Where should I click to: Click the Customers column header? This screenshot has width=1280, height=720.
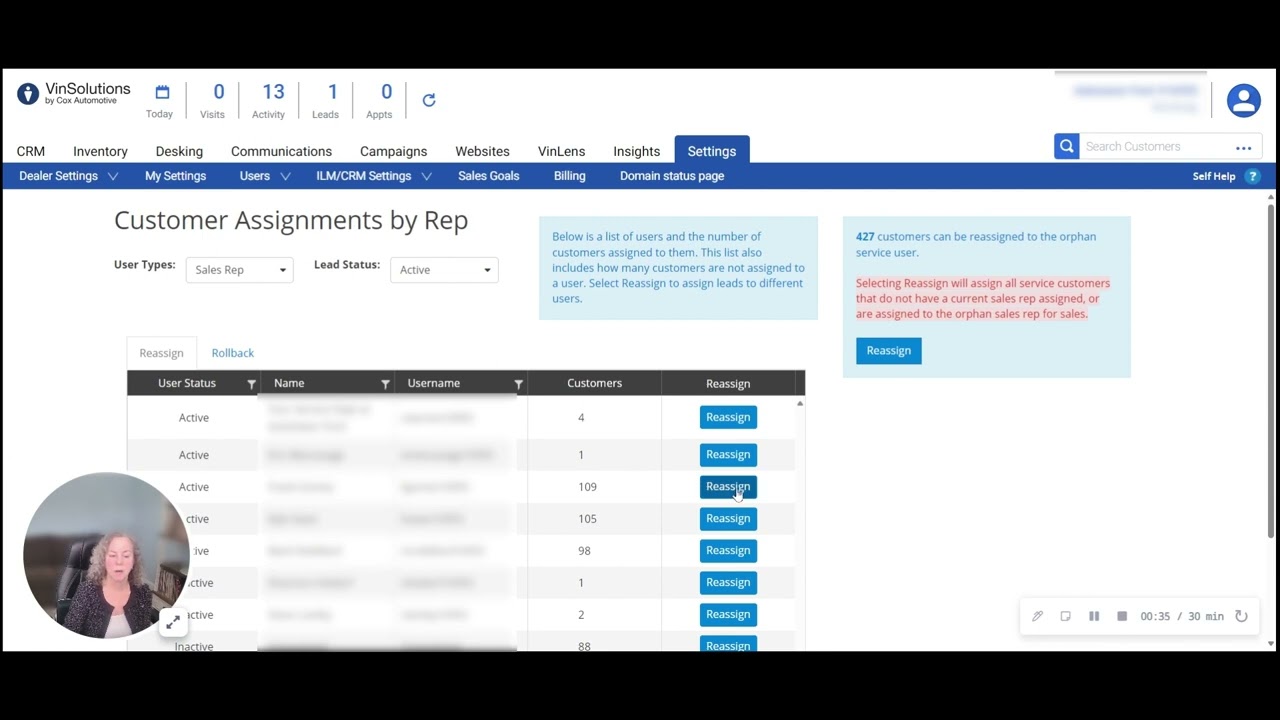594,384
